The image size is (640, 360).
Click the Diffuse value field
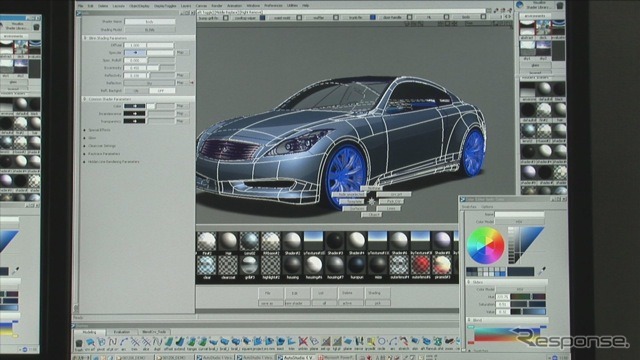135,45
